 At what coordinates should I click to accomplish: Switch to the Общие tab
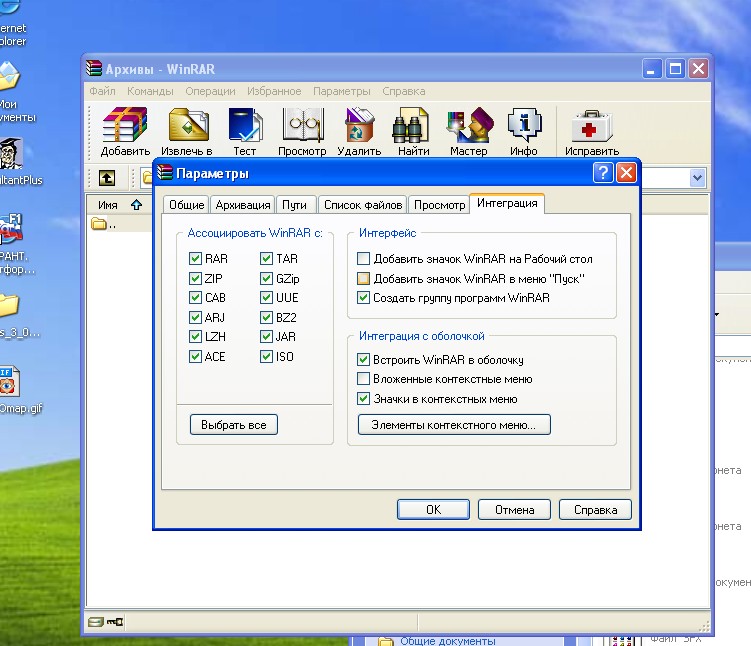point(186,205)
